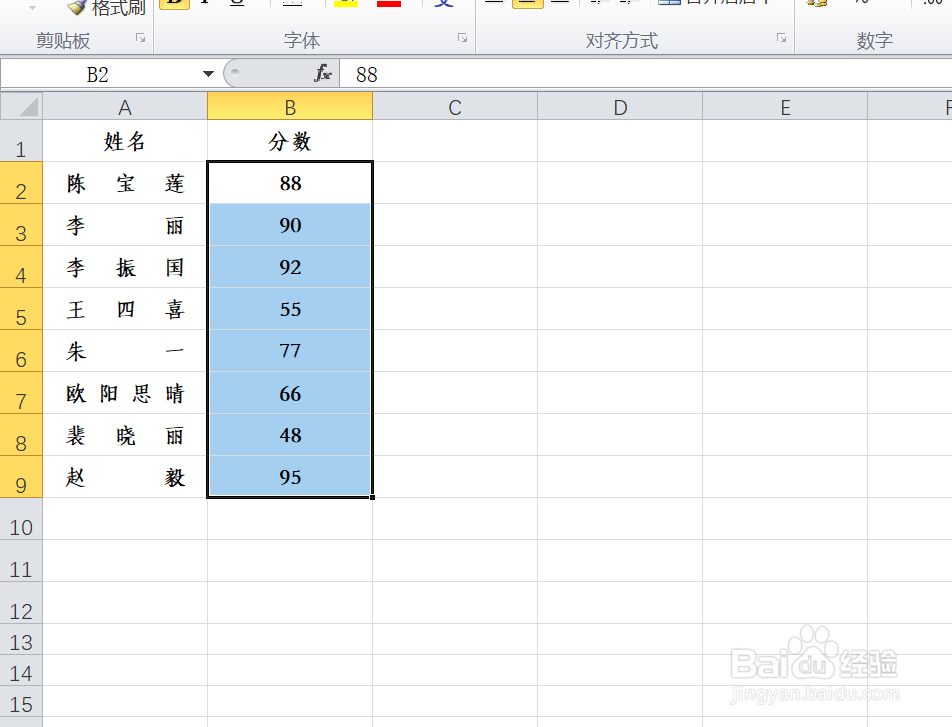Viewport: 952px width, 727px height.
Task: Click the 分数 header cell
Action: pos(290,141)
